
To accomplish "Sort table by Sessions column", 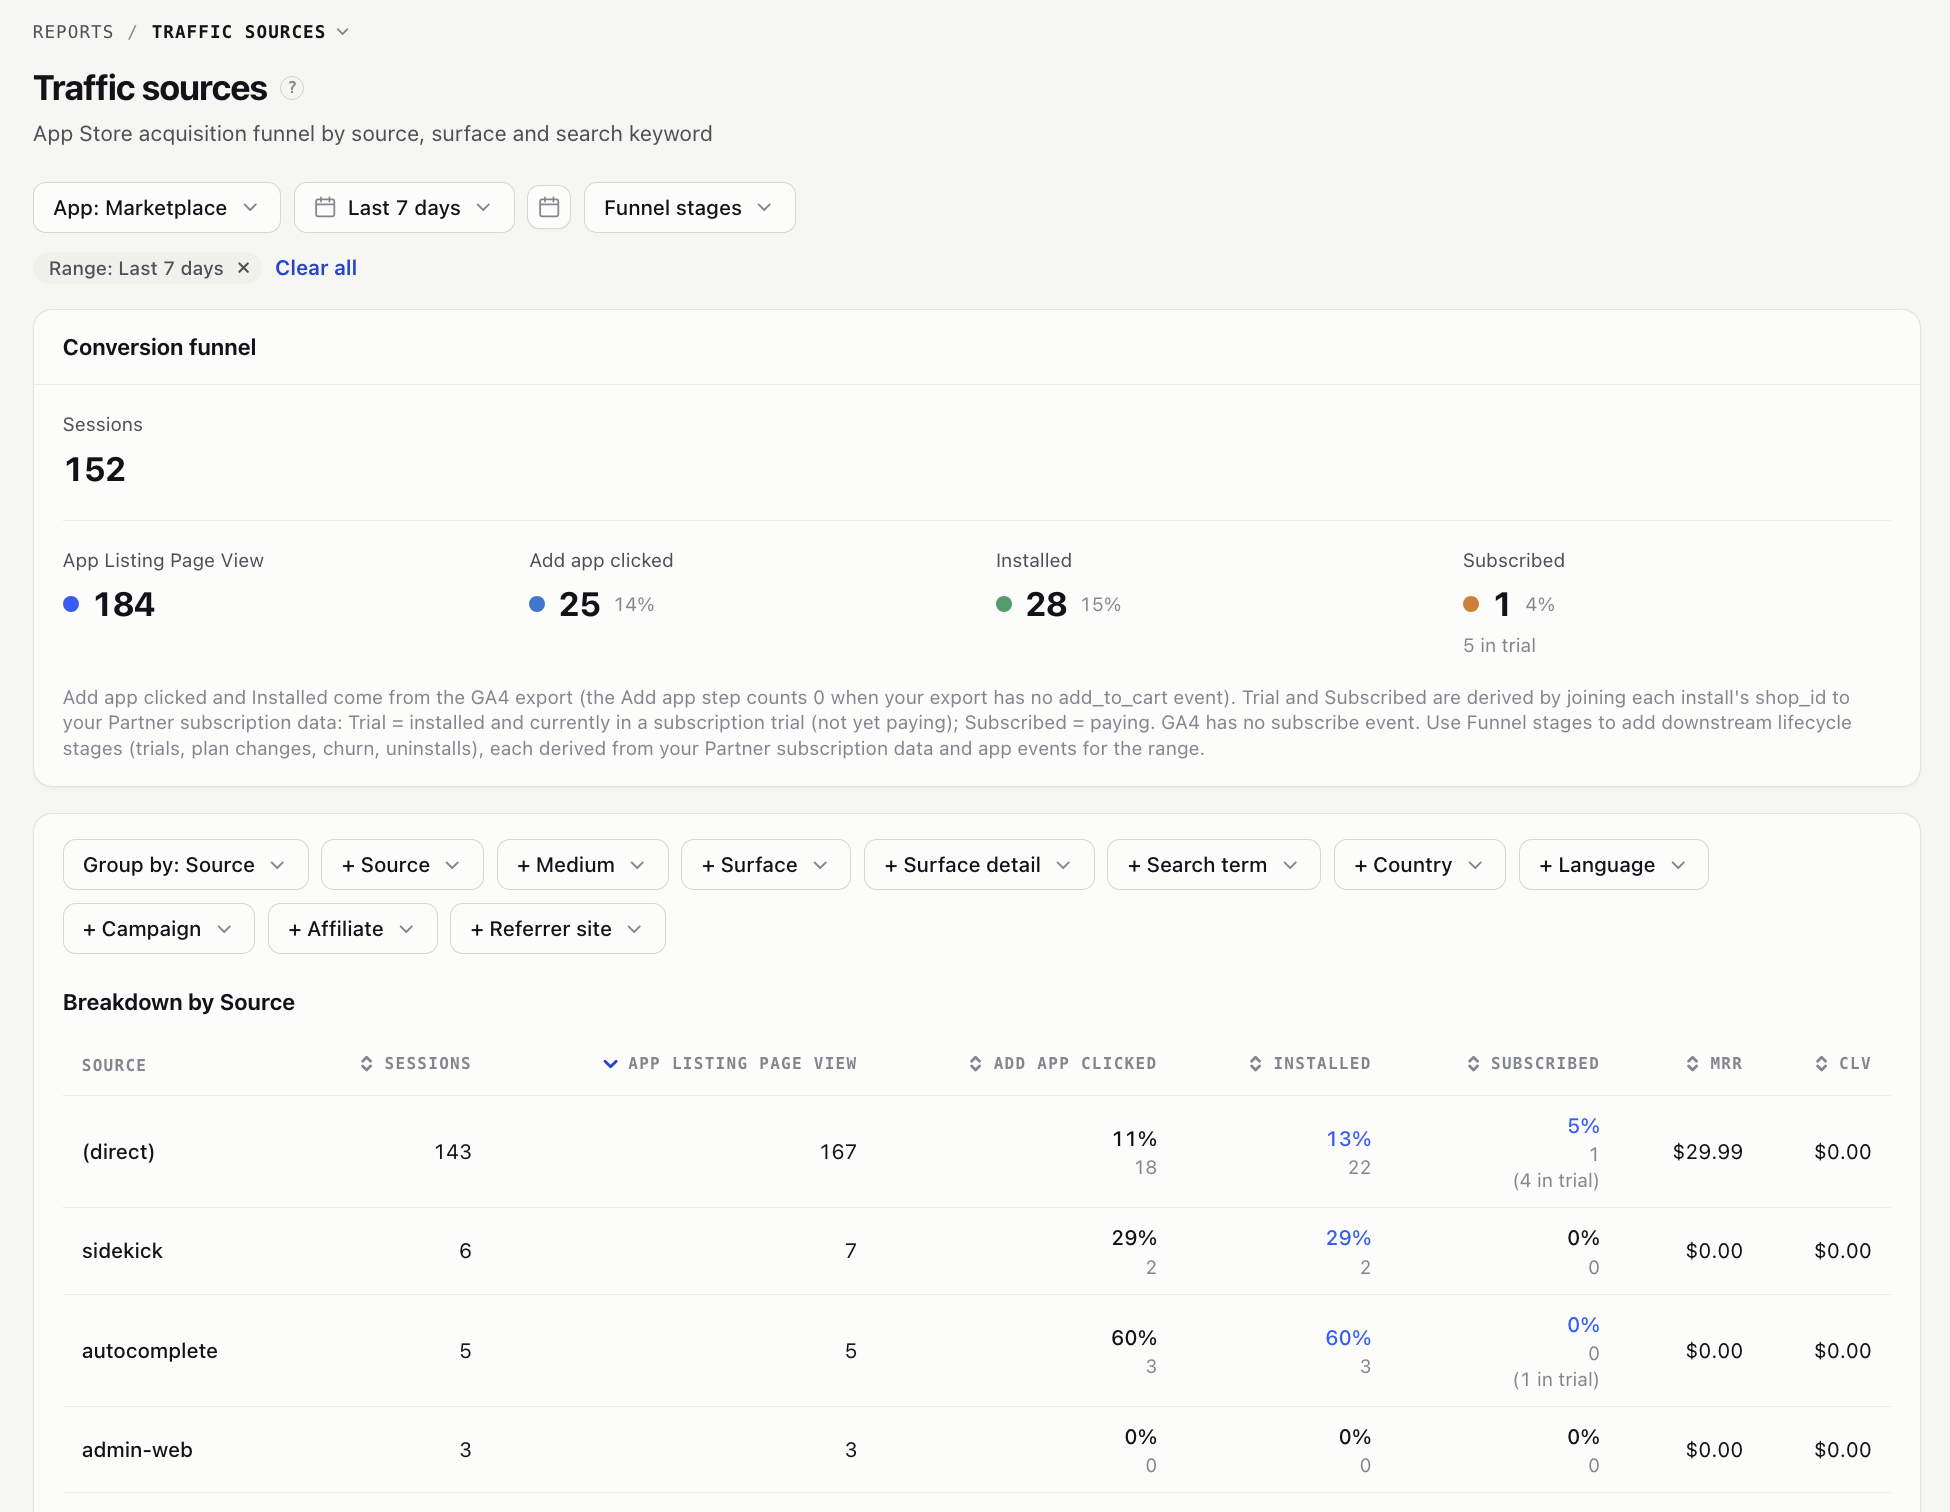I will pyautogui.click(x=415, y=1063).
